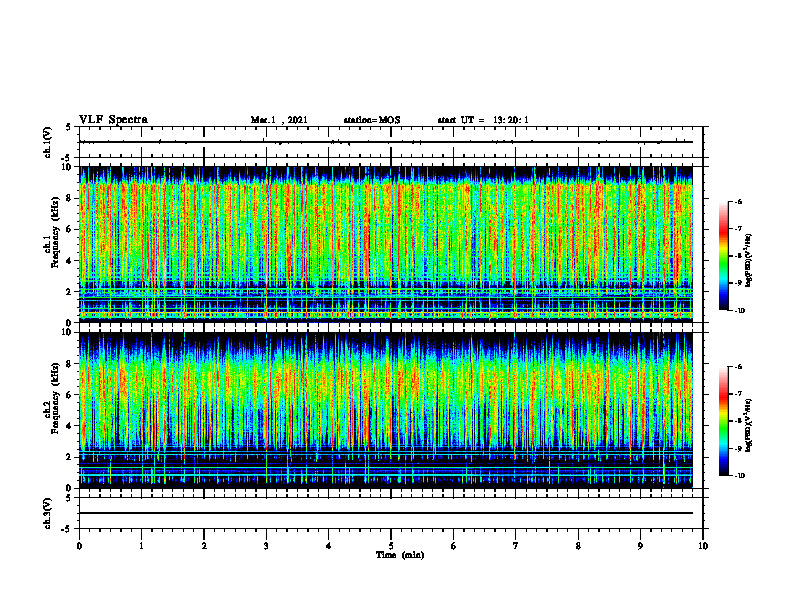Click the "ch.3(V)" waveform axis label
Viewport: 792px width, 612px height.
point(48,513)
